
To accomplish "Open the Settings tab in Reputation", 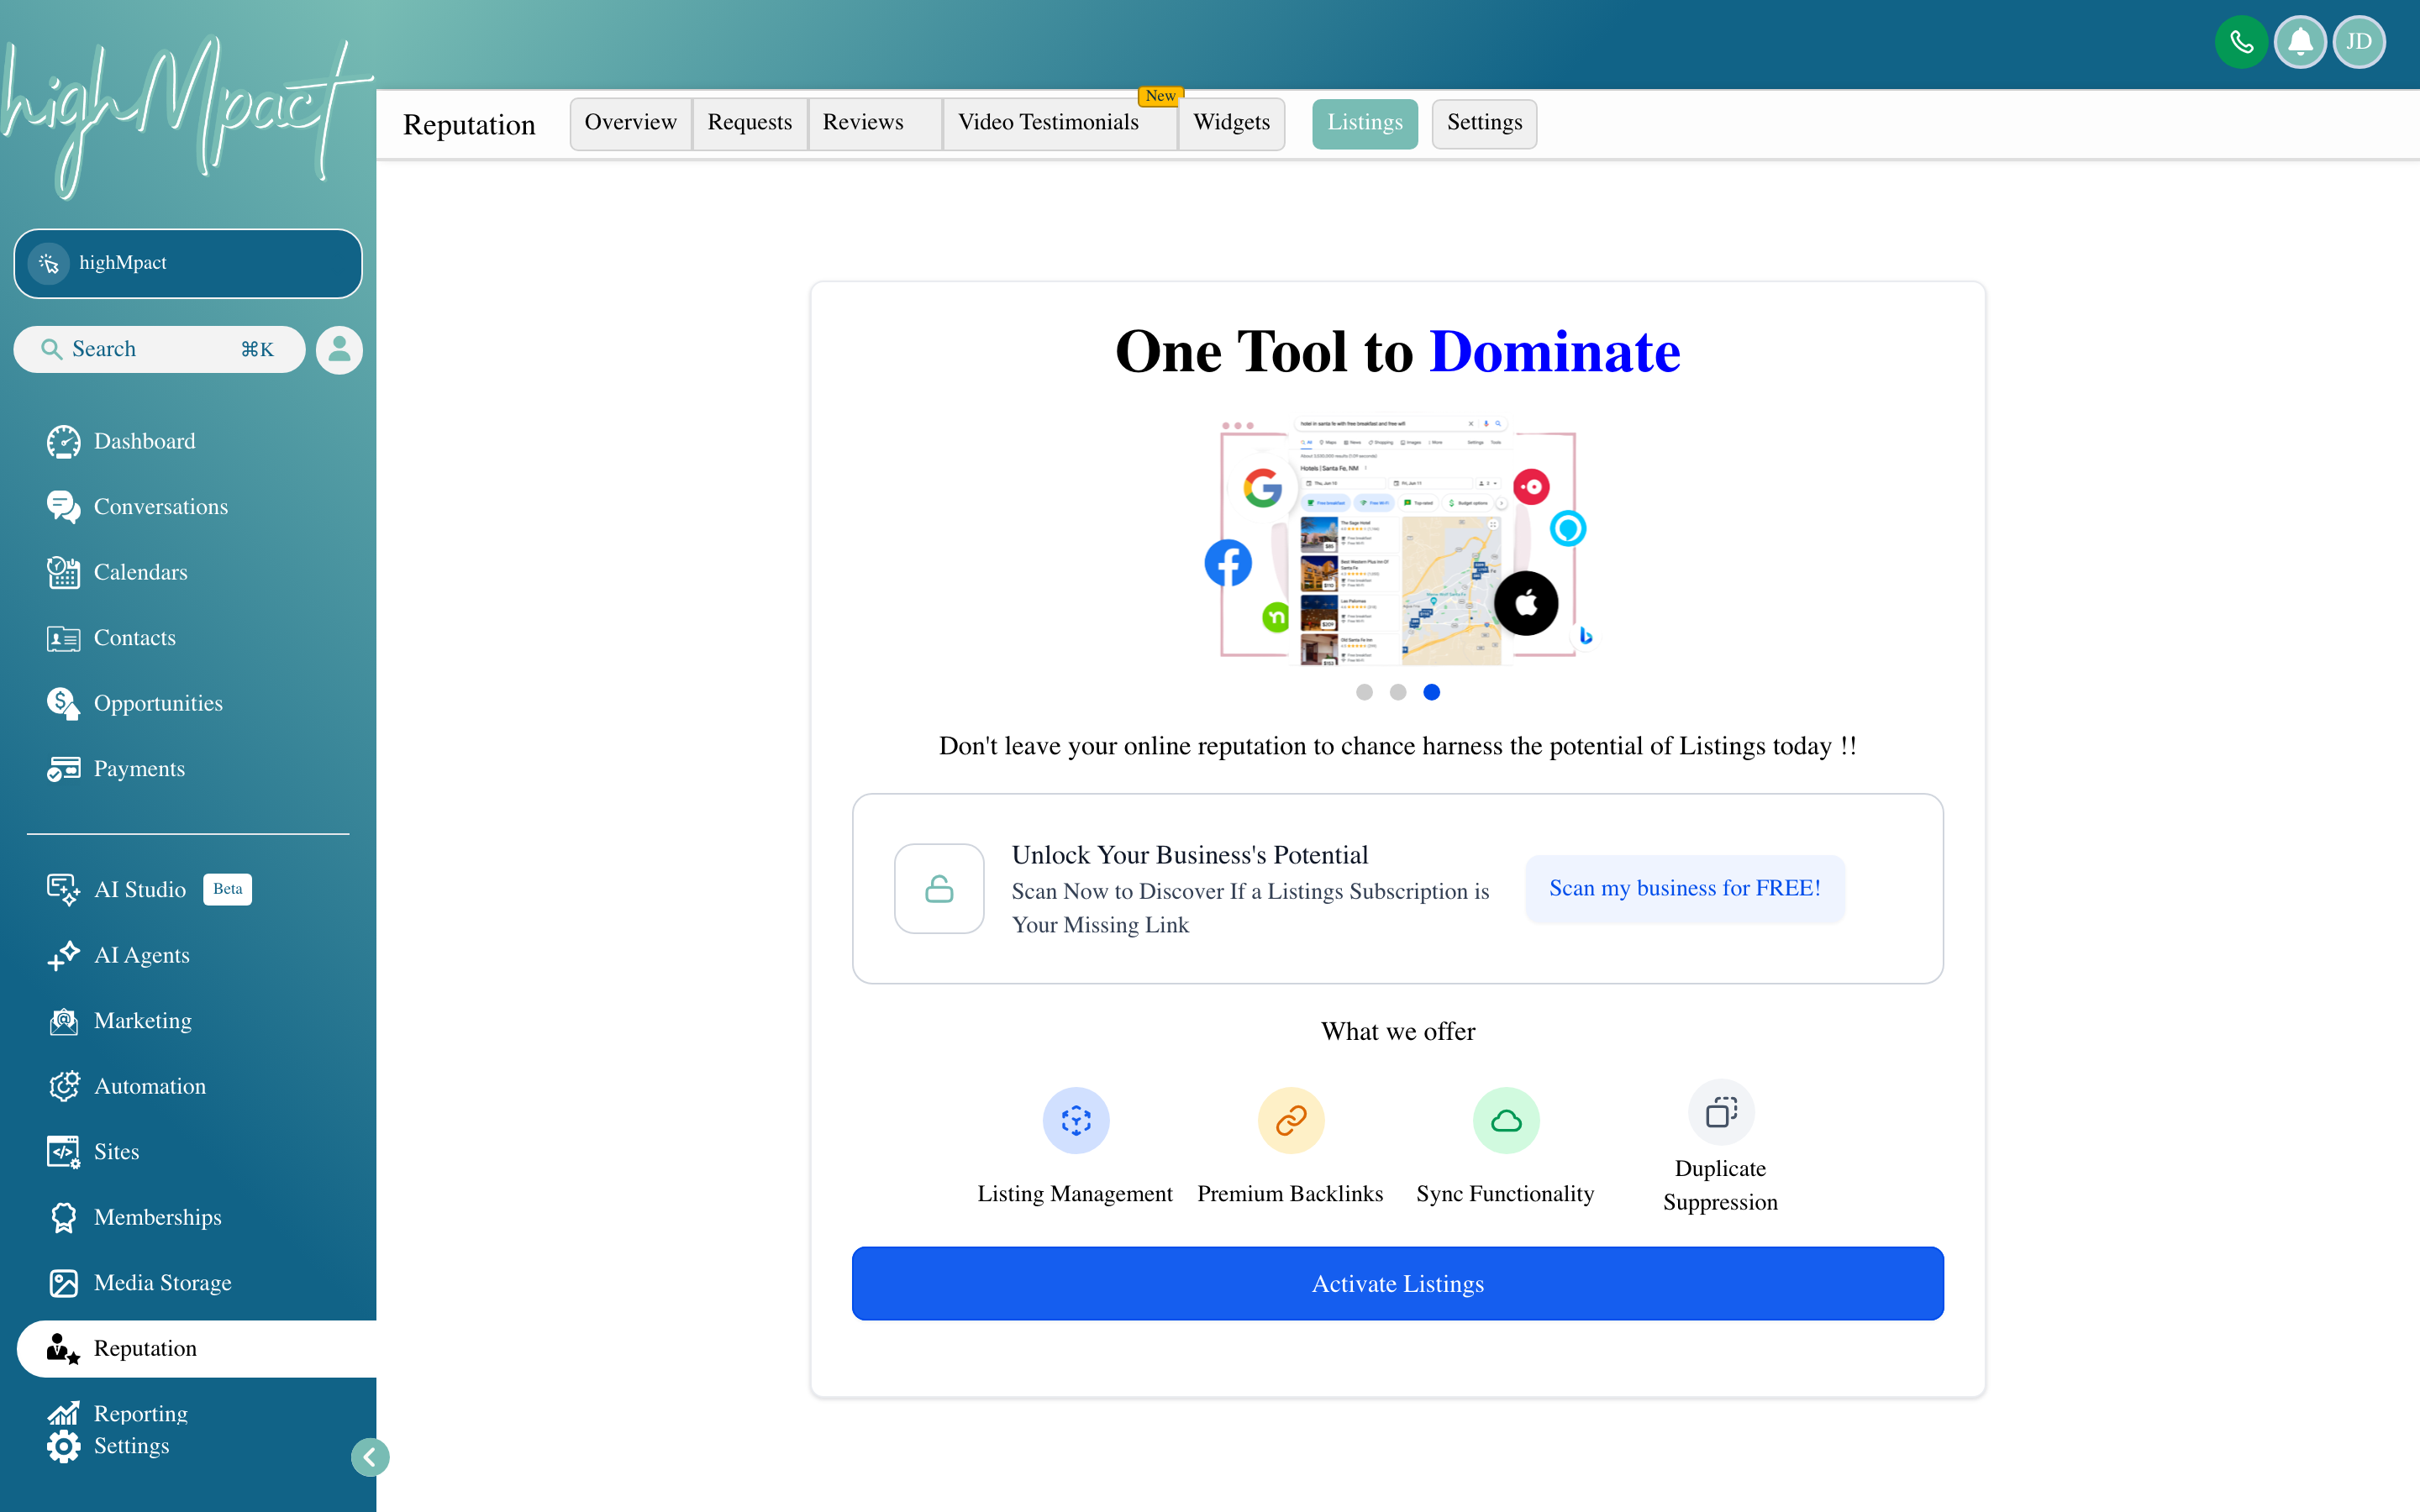I will (1484, 123).
